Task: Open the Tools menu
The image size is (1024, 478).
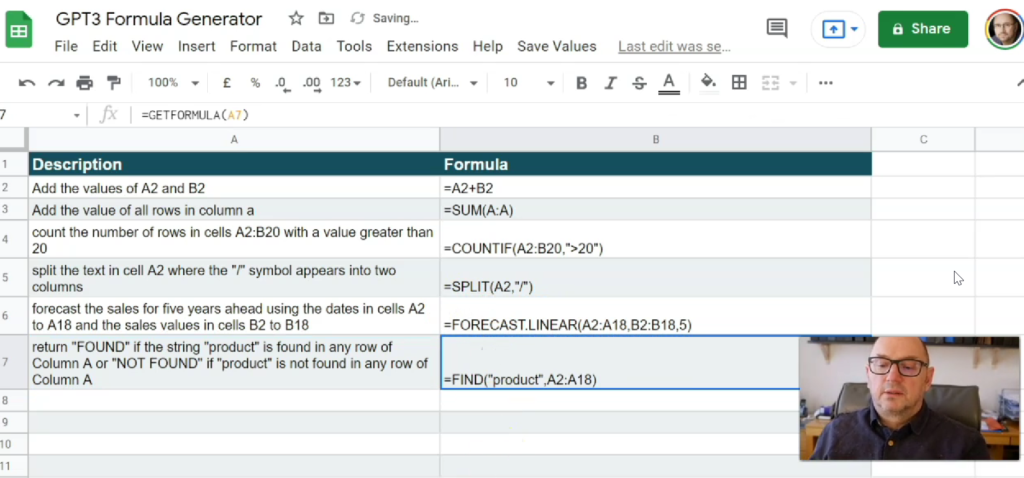Action: pos(354,46)
